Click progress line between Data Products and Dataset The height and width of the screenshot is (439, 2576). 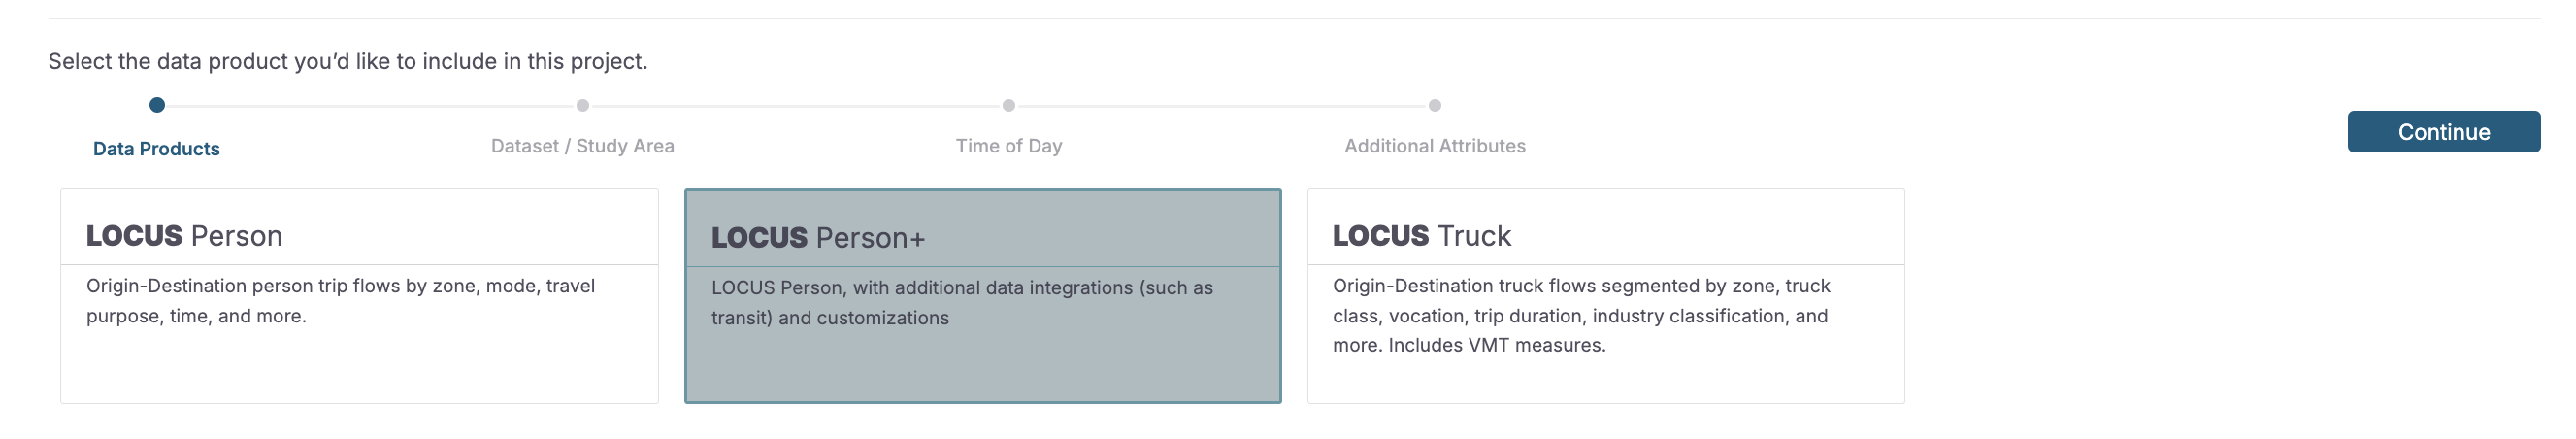(x=370, y=105)
